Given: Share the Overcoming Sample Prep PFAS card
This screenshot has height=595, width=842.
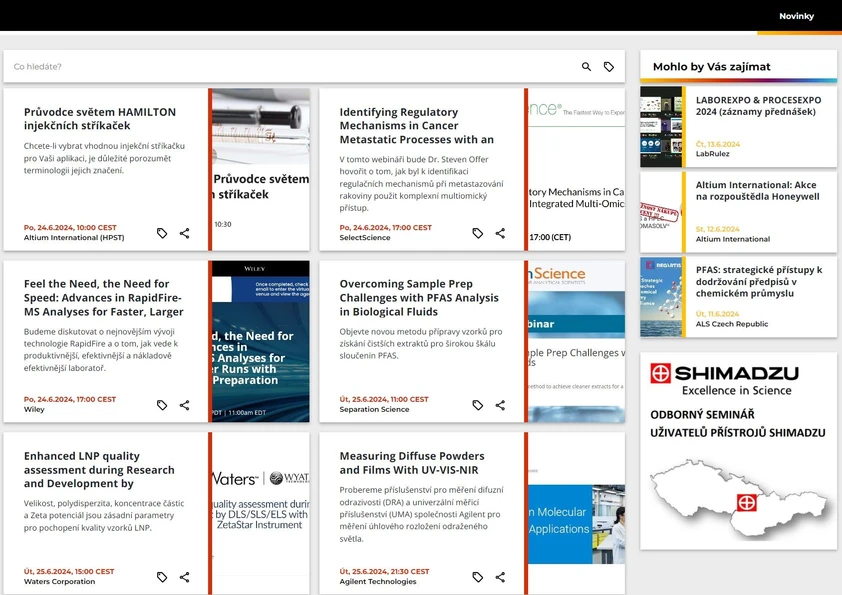Looking at the screenshot, I should coord(500,405).
